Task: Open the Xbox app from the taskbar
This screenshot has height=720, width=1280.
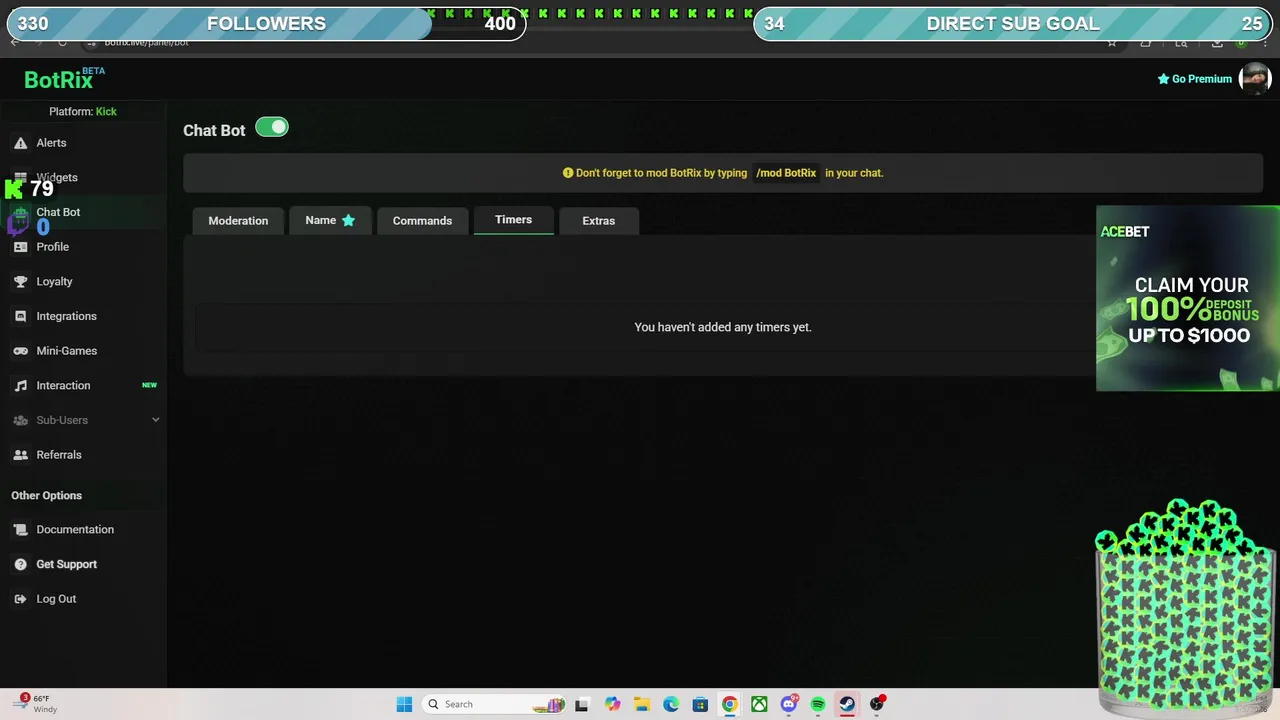Action: tap(759, 704)
